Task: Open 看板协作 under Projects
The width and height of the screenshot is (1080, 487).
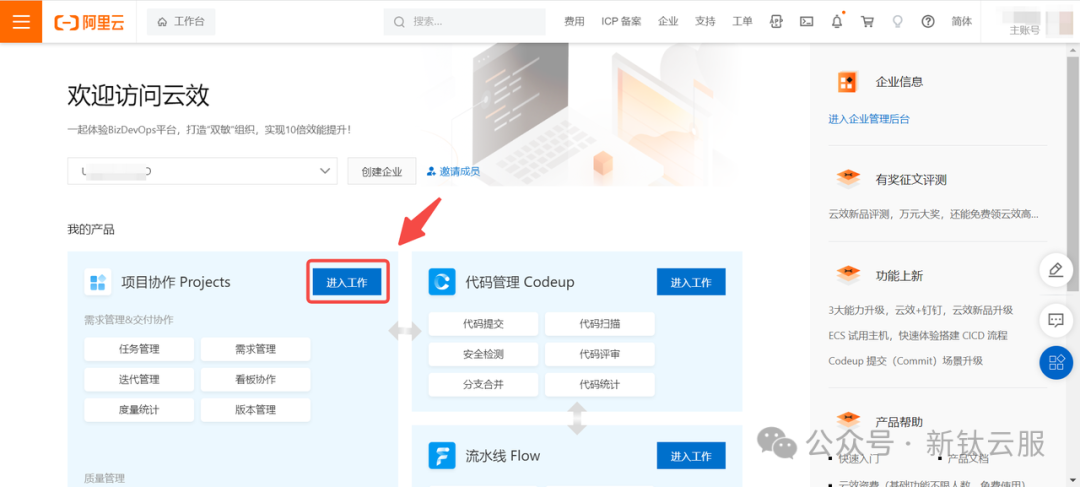Action: click(x=256, y=380)
